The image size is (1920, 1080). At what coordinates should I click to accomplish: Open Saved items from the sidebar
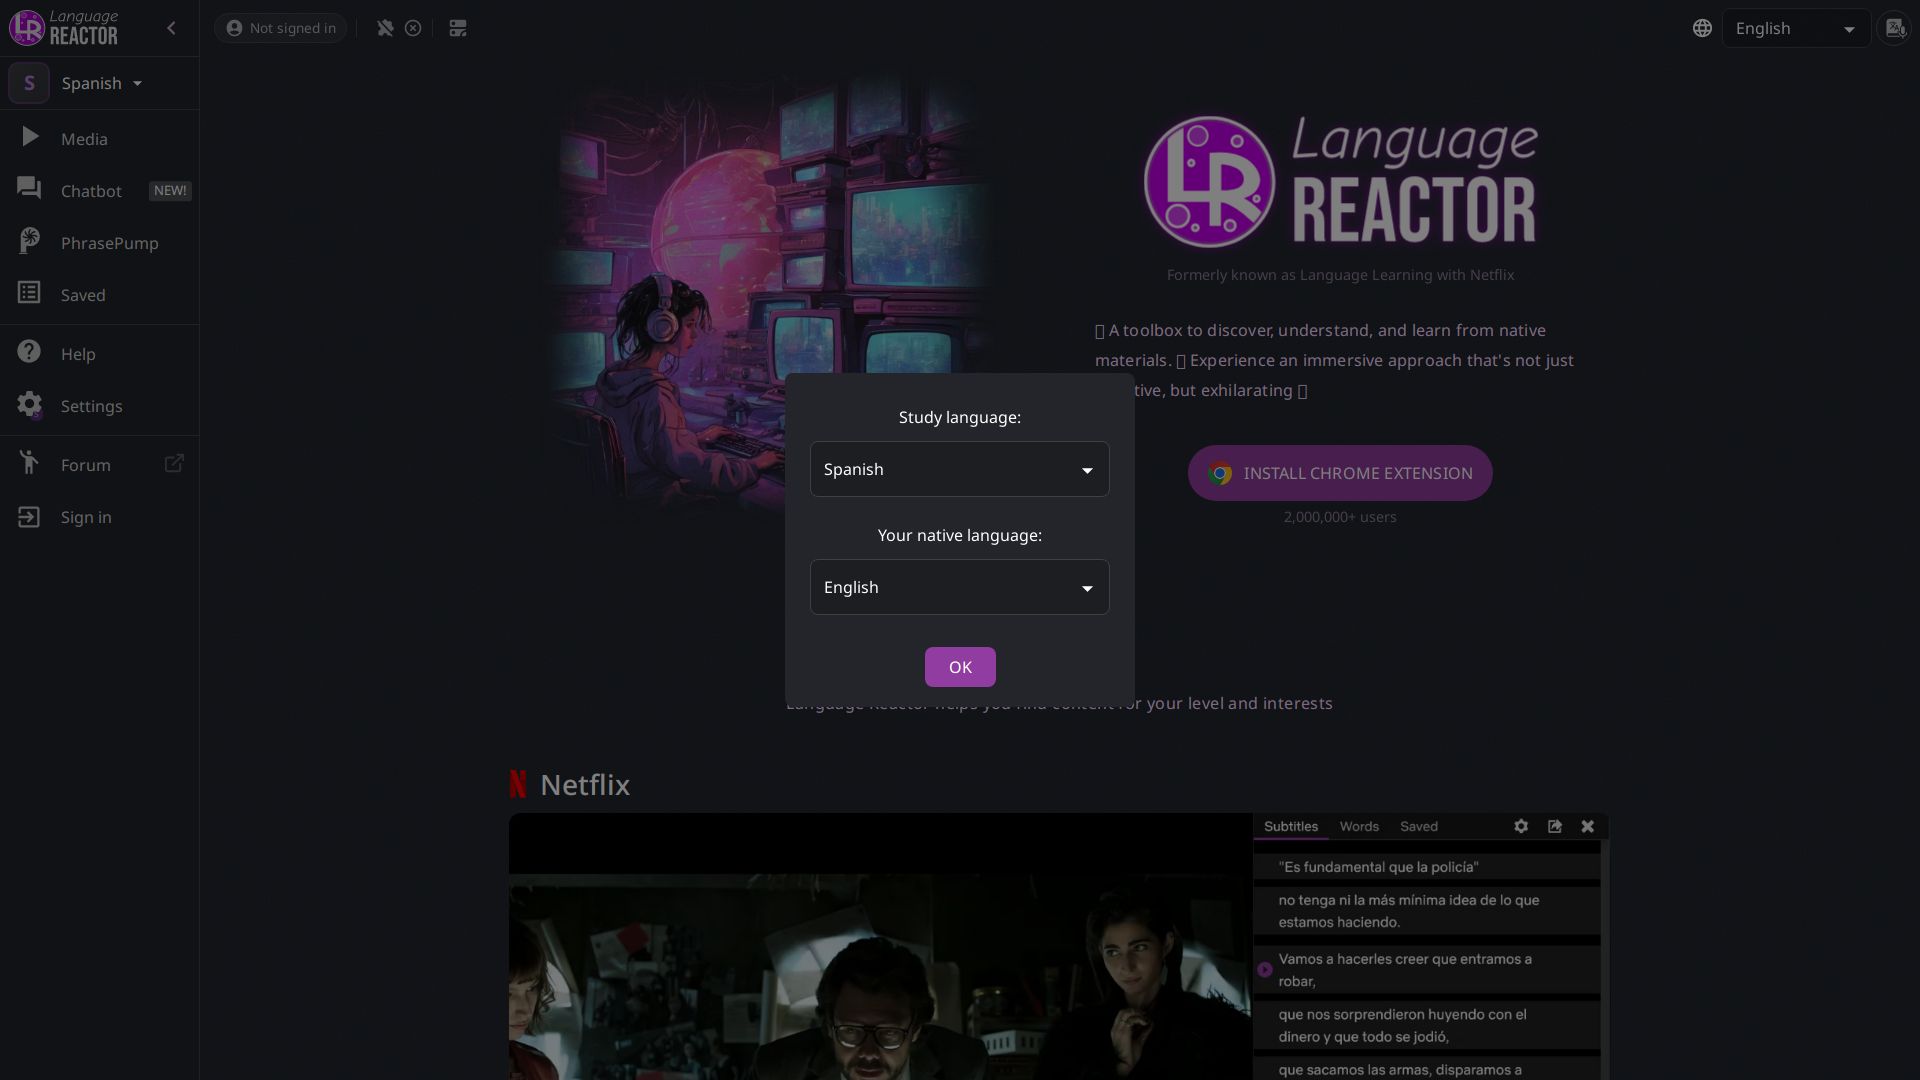[x=81, y=294]
